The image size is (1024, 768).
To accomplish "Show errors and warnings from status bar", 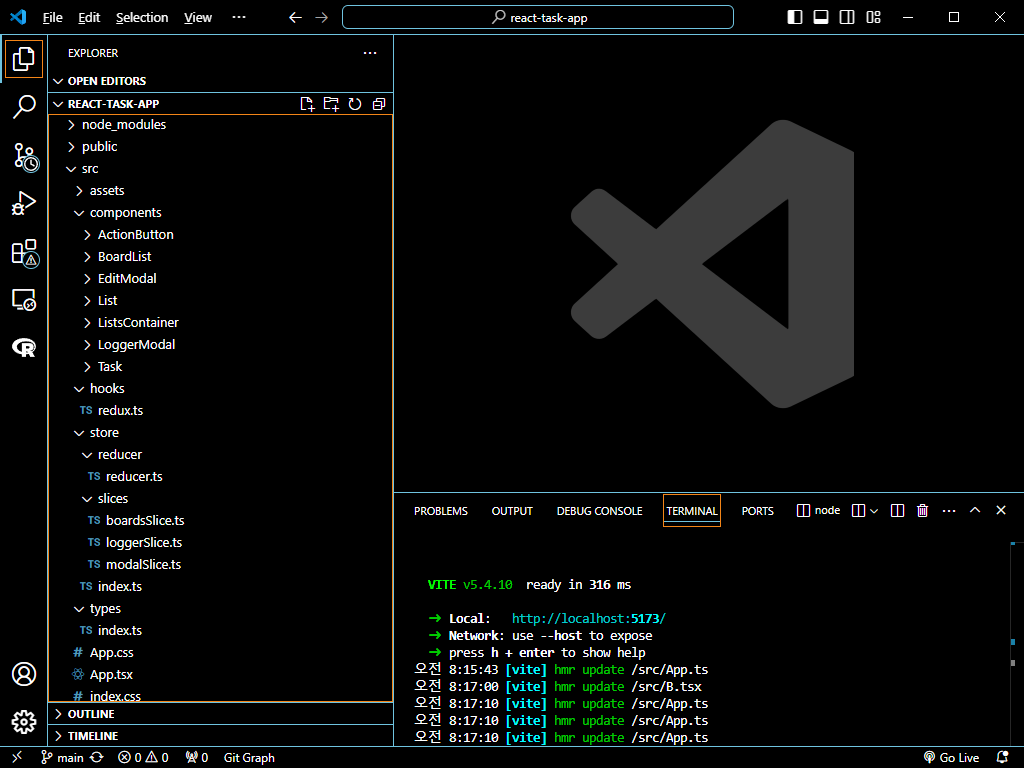I will 143,758.
